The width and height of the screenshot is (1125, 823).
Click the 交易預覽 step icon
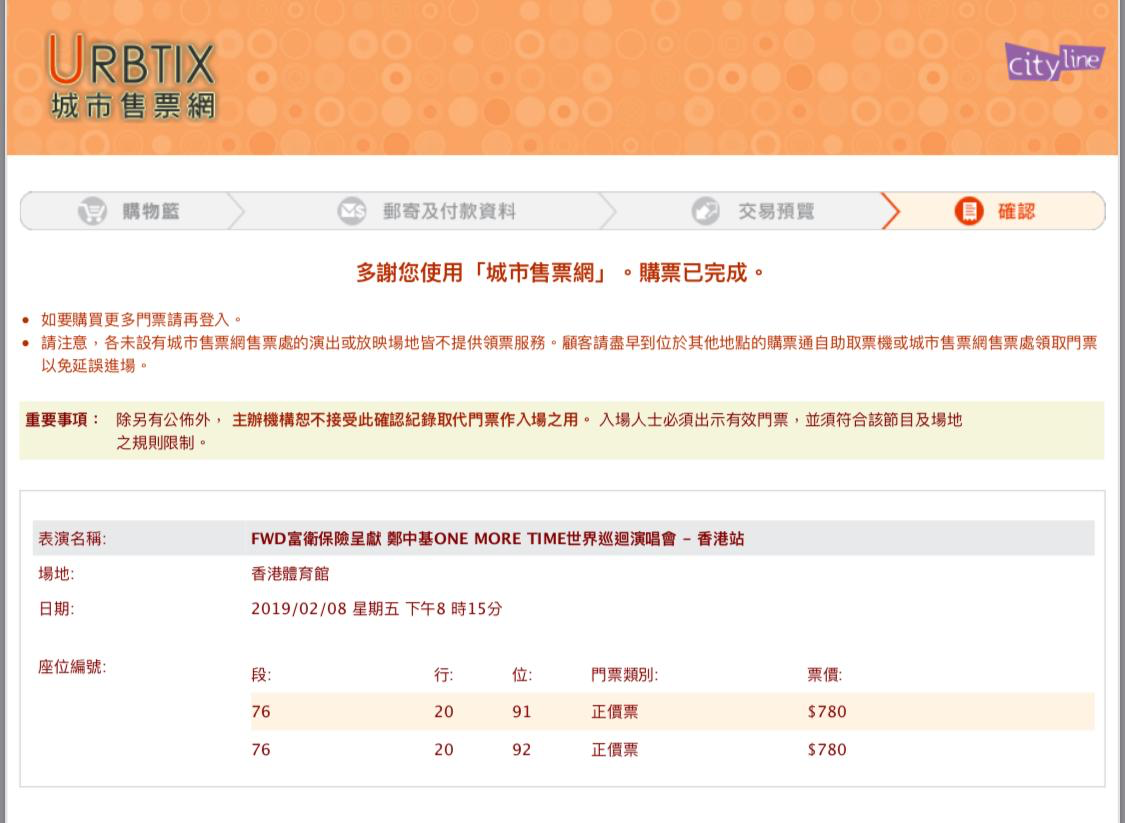[705, 211]
